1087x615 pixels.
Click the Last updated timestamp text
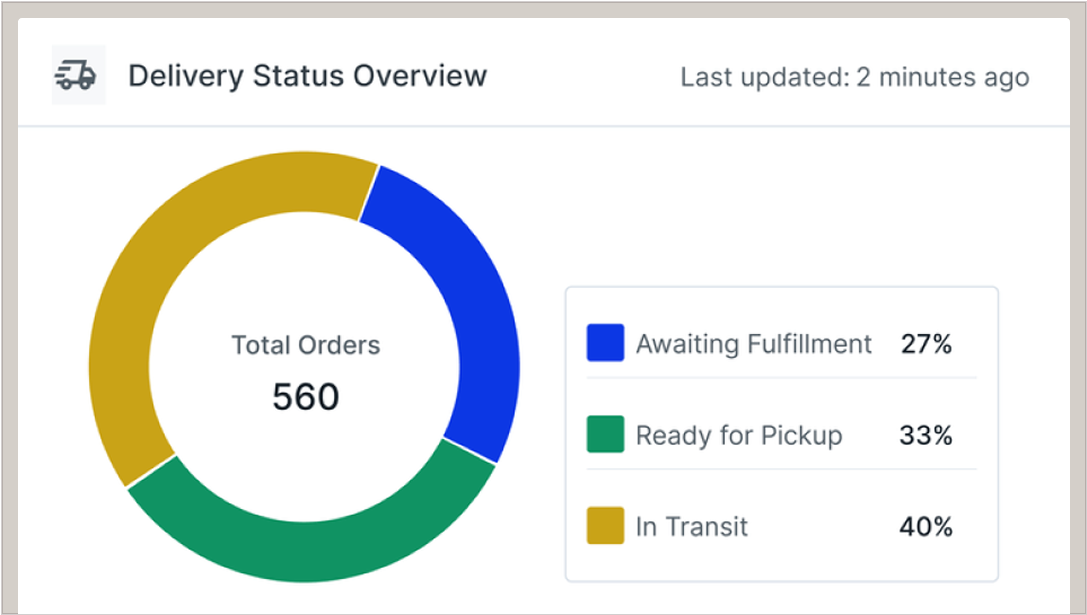[854, 77]
